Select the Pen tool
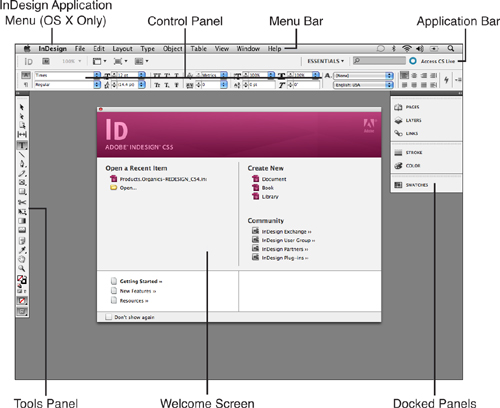The image size is (500, 408). click(x=22, y=164)
